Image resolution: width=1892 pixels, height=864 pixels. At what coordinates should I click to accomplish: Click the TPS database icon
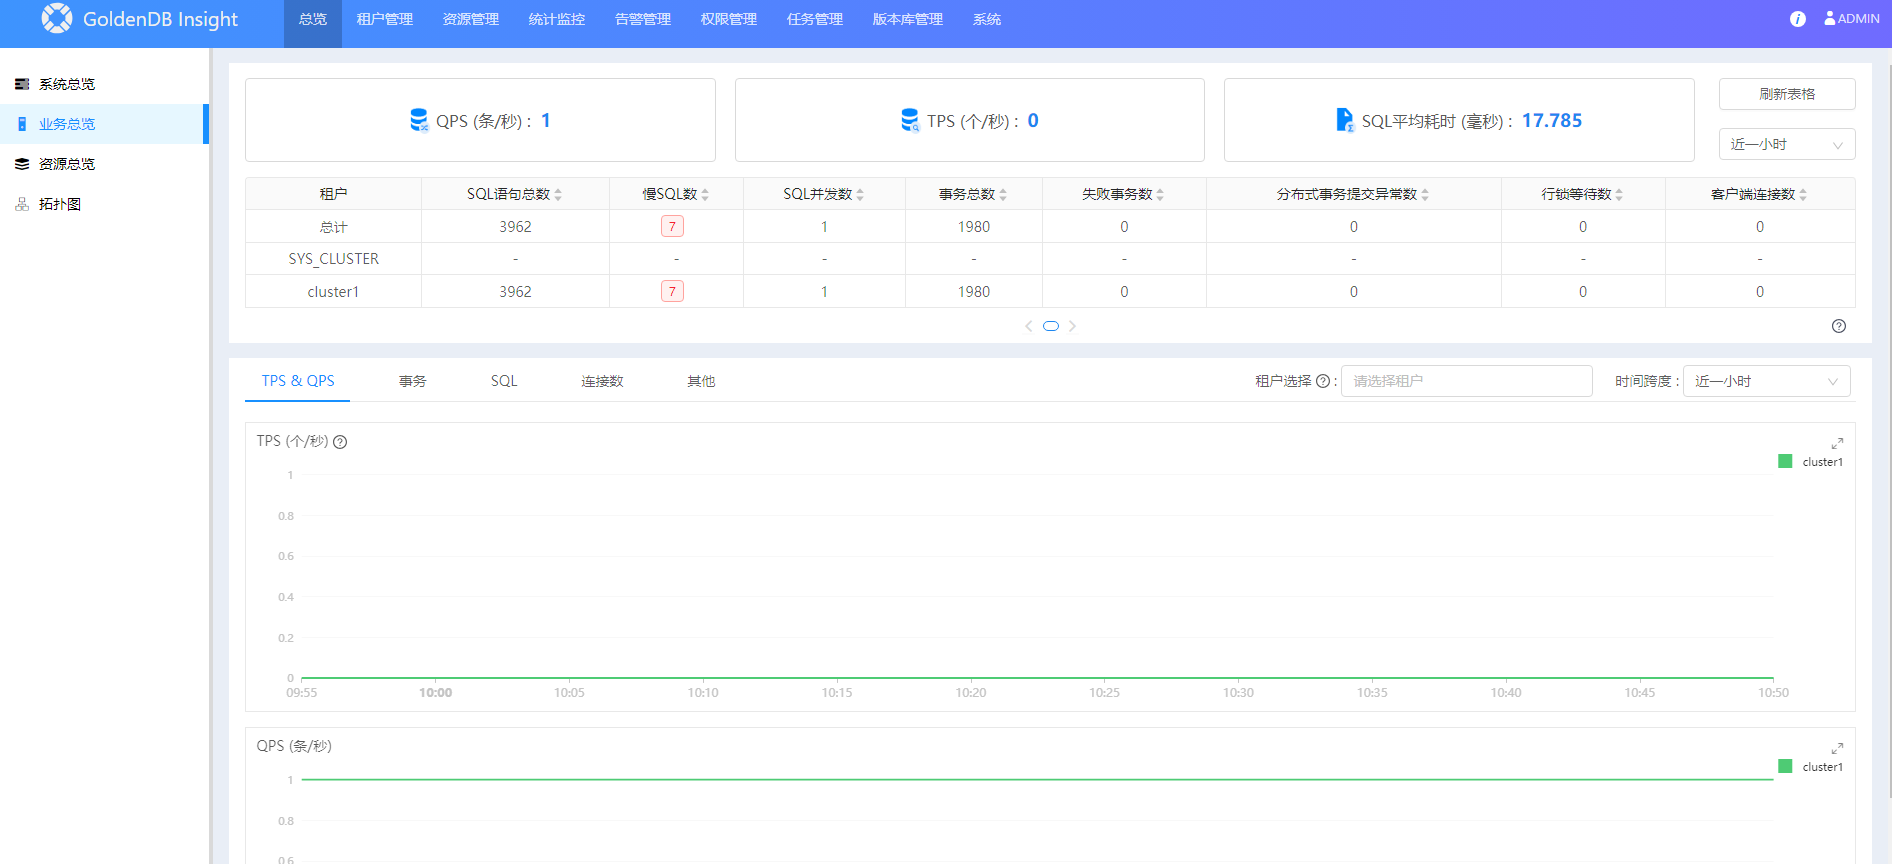click(910, 120)
